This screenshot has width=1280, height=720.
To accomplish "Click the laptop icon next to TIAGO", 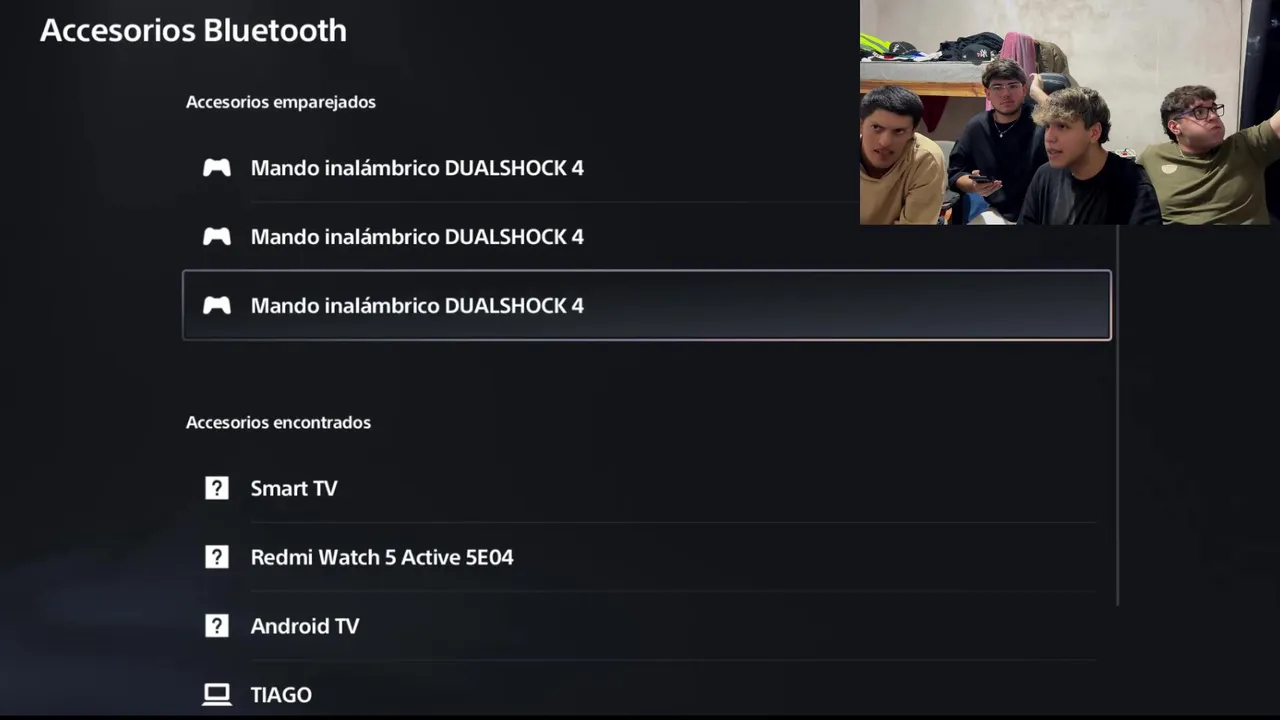I will coord(217,694).
